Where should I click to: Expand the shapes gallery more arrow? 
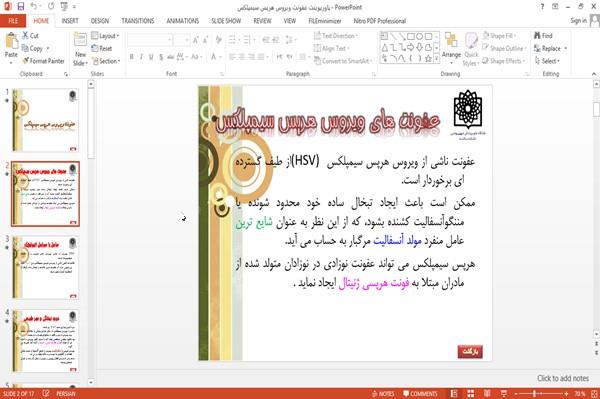(x=437, y=59)
